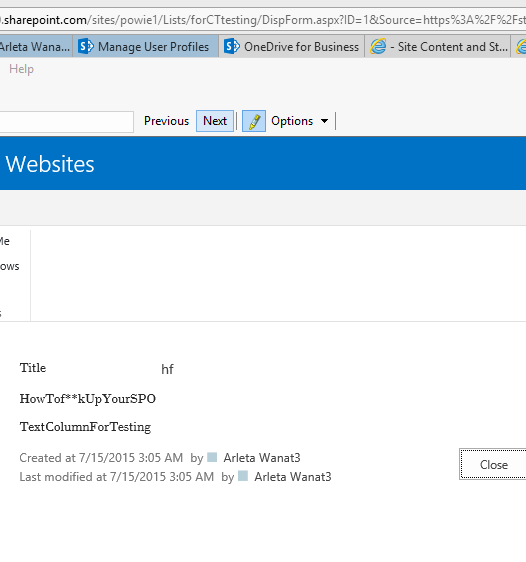Click the Previous button in find bar
Image resolution: width=526 pixels, height=562 pixels.
166,121
